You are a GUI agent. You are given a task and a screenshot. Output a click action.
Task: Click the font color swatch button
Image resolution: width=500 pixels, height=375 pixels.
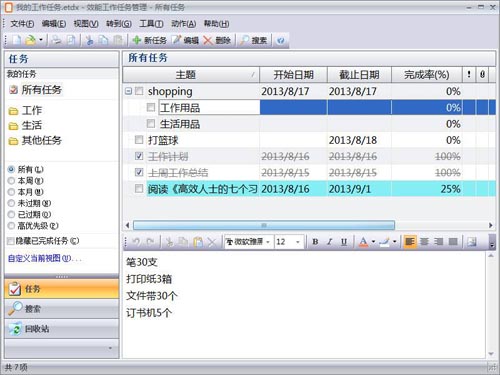(363, 242)
